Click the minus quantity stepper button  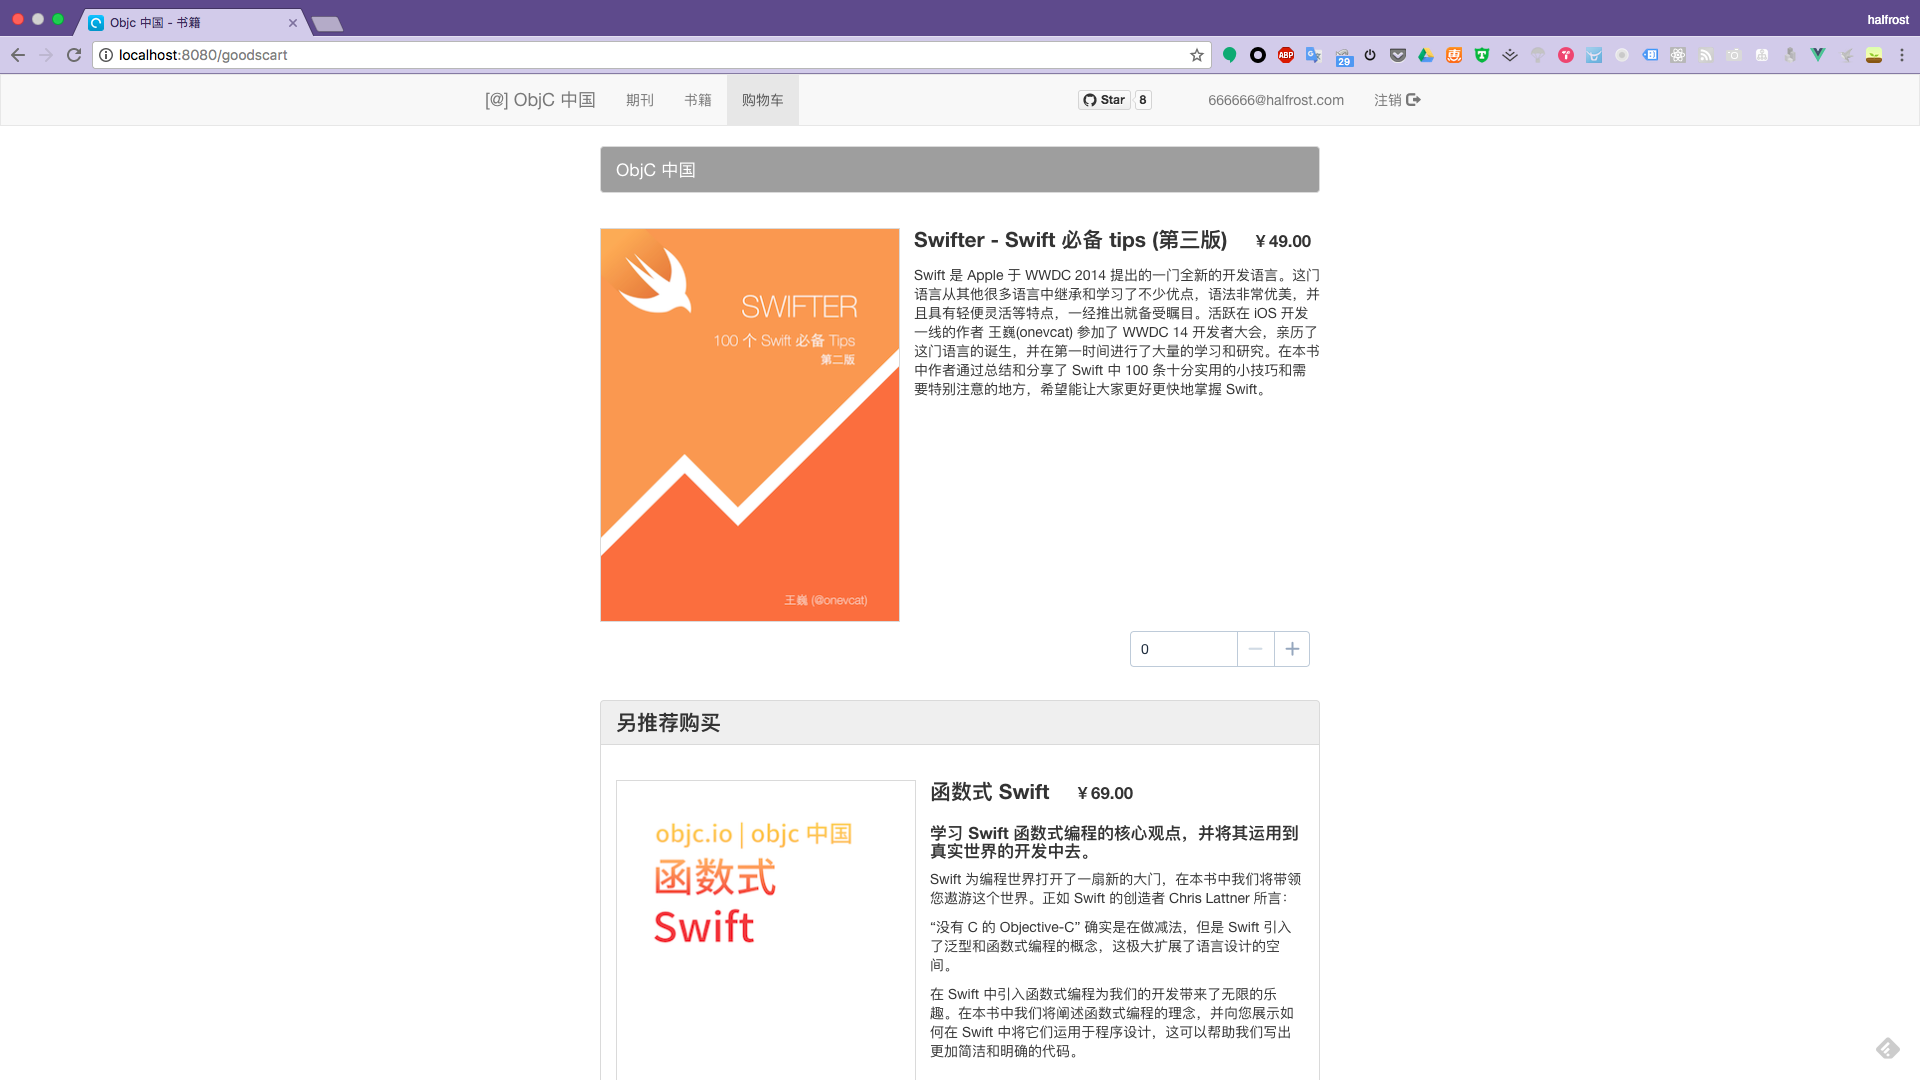[x=1255, y=649]
